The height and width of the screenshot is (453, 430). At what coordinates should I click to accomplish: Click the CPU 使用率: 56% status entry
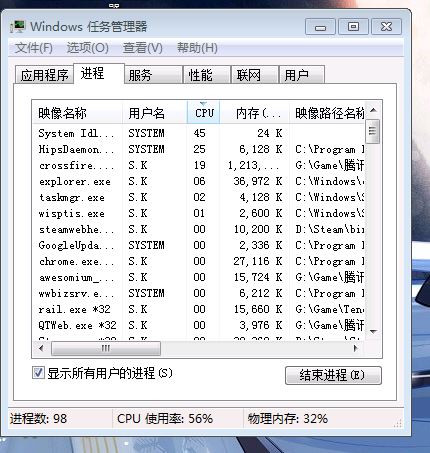(x=165, y=419)
